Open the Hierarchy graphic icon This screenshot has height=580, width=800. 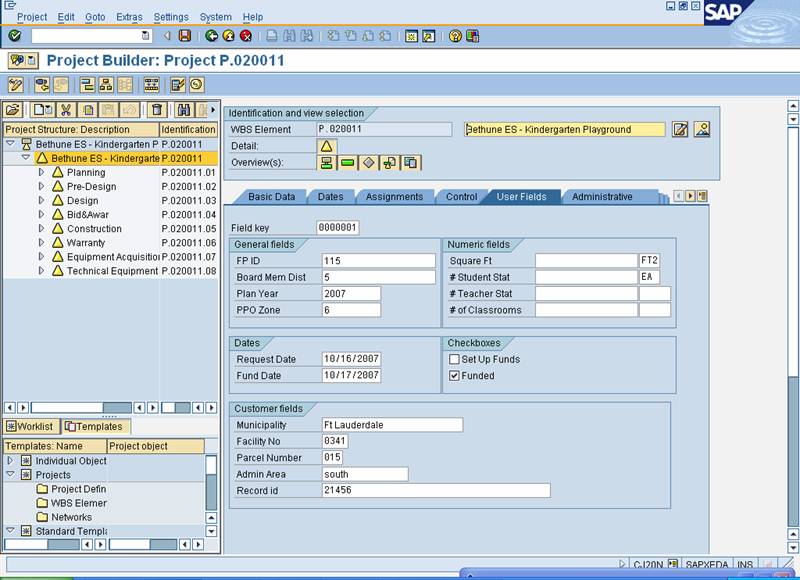coord(106,85)
